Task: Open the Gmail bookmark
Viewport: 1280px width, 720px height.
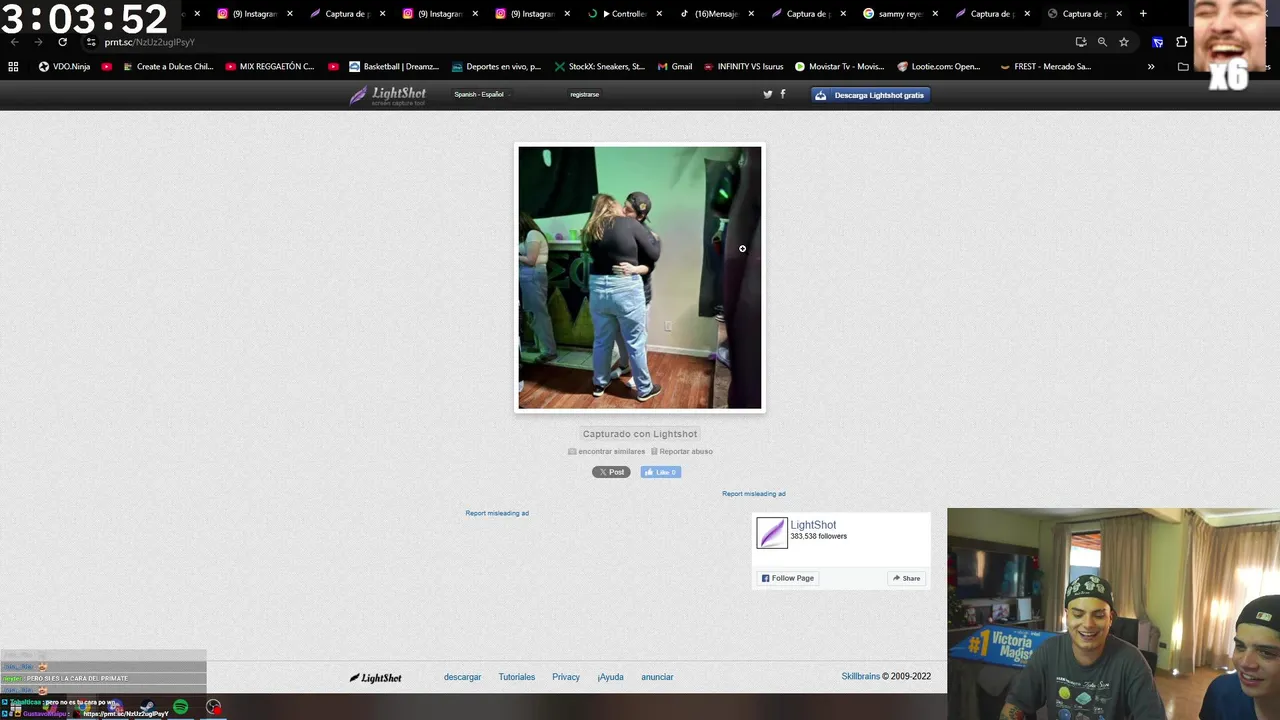Action: (675, 67)
